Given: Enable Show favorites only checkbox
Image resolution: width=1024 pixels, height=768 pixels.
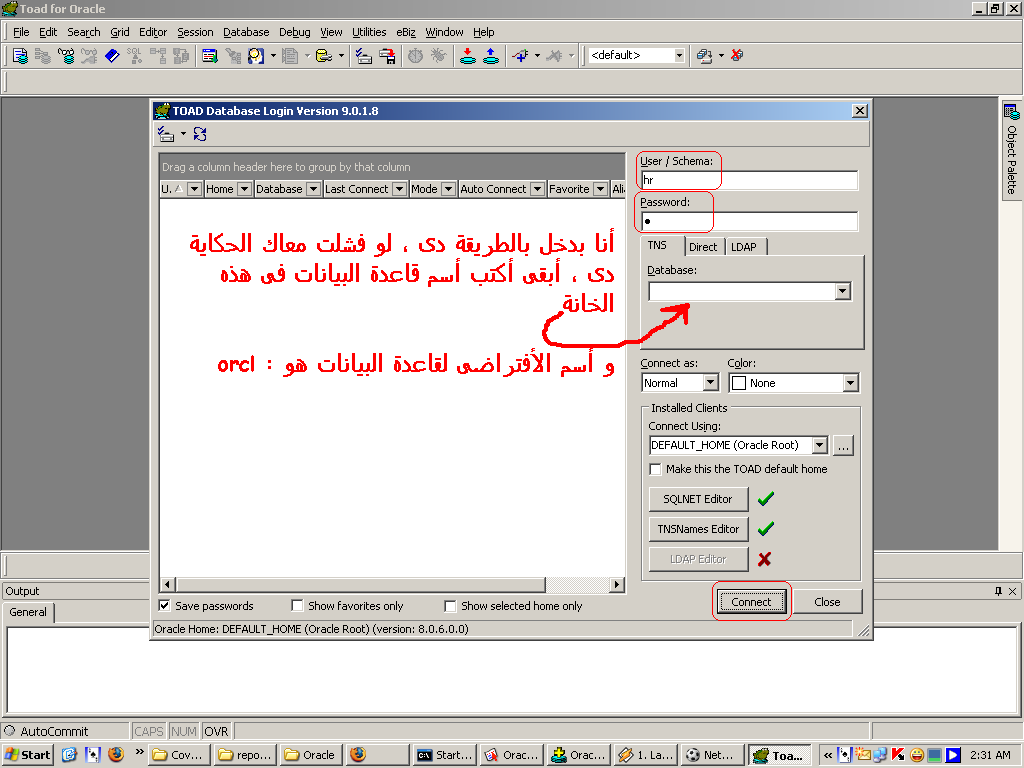Looking at the screenshot, I should 297,606.
